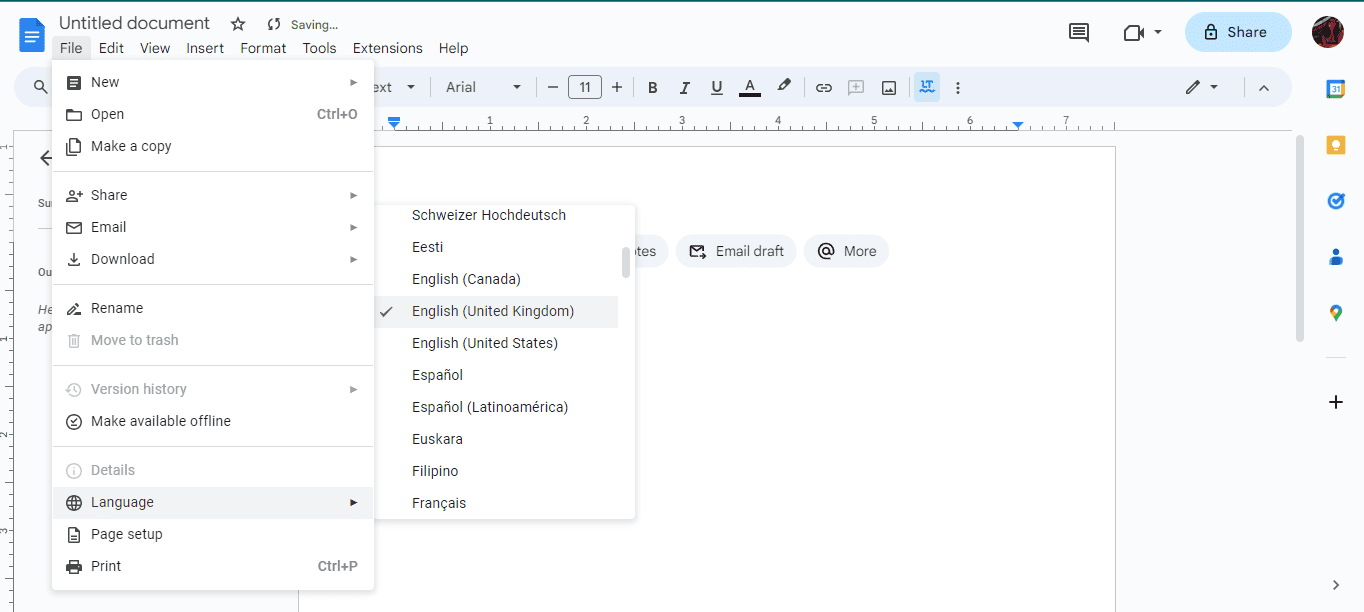
Task: Open the text color picker
Action: [749, 87]
